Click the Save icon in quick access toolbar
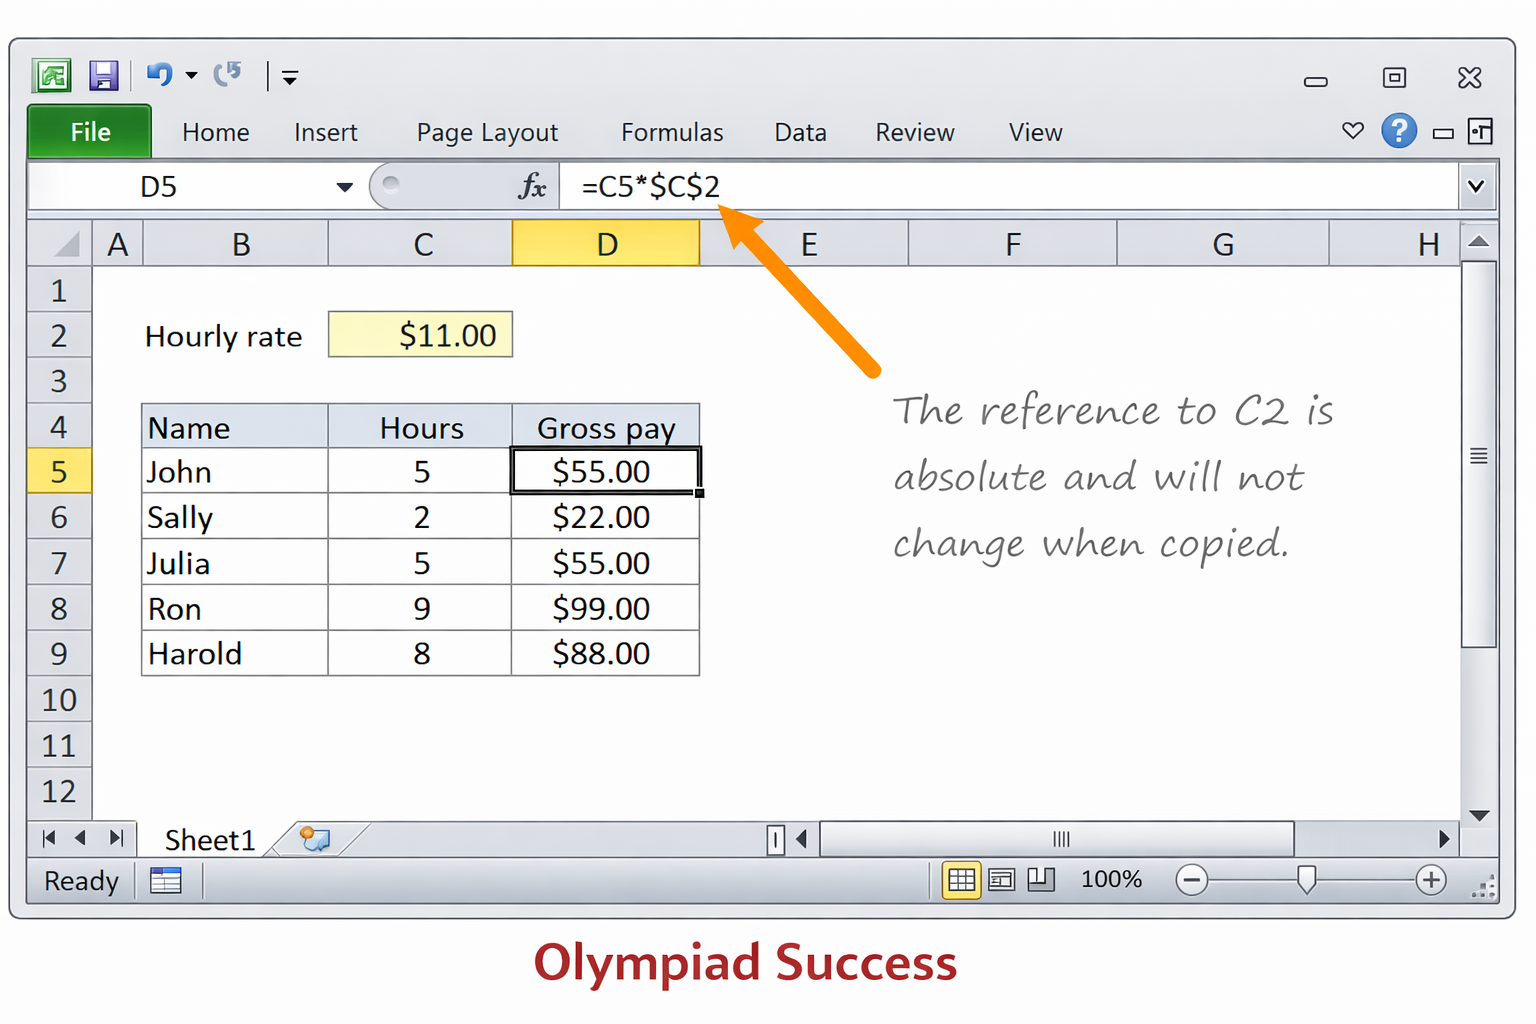 [103, 76]
